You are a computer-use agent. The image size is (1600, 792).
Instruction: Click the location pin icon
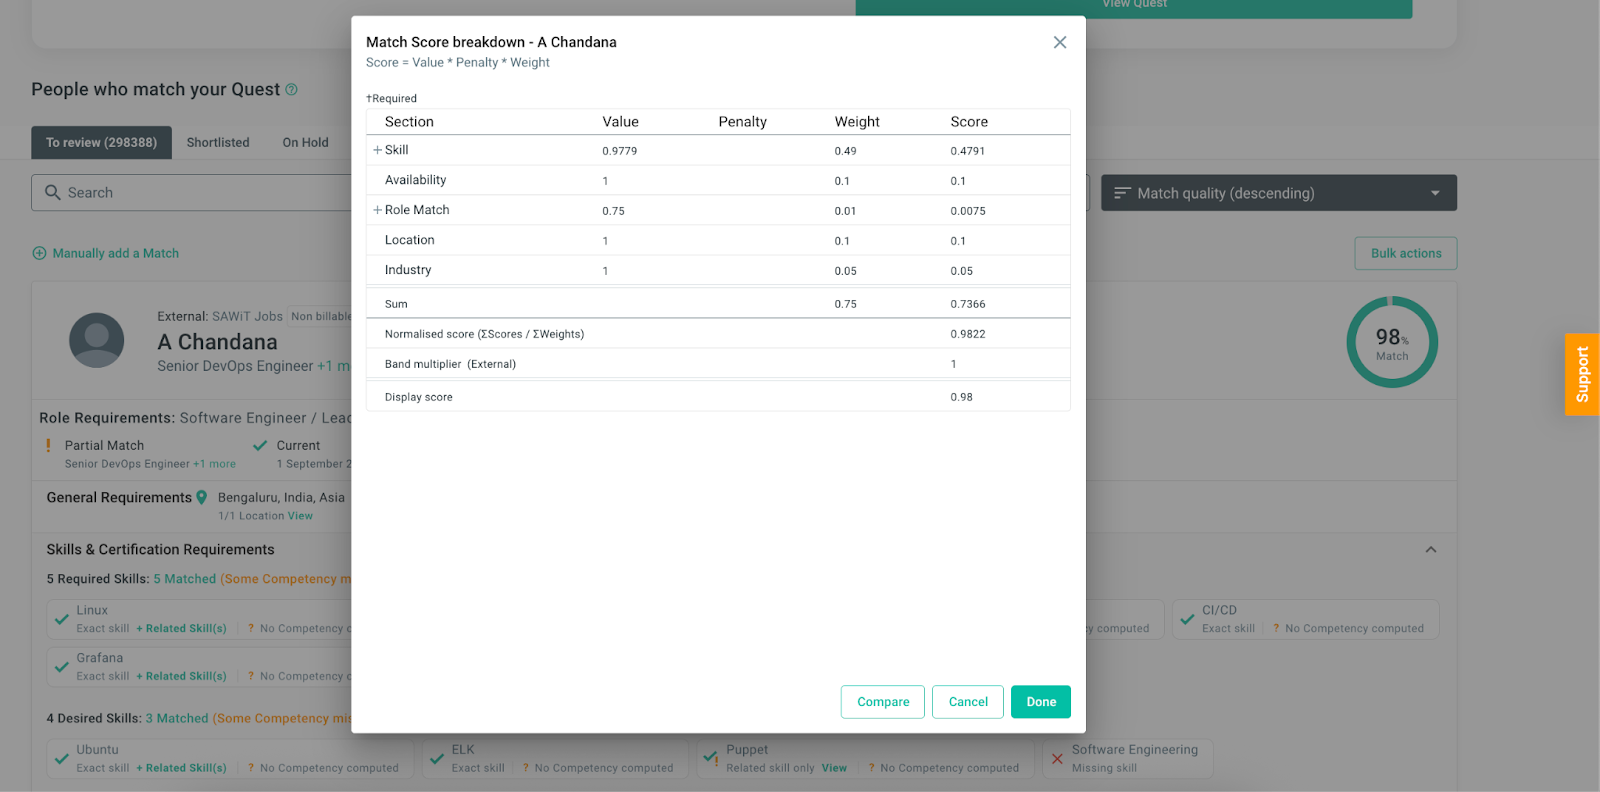click(202, 498)
